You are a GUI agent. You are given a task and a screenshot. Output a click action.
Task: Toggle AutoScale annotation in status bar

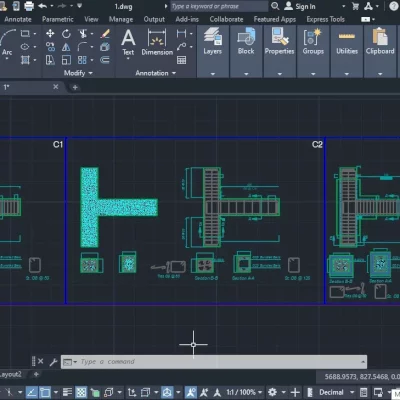coord(204,392)
